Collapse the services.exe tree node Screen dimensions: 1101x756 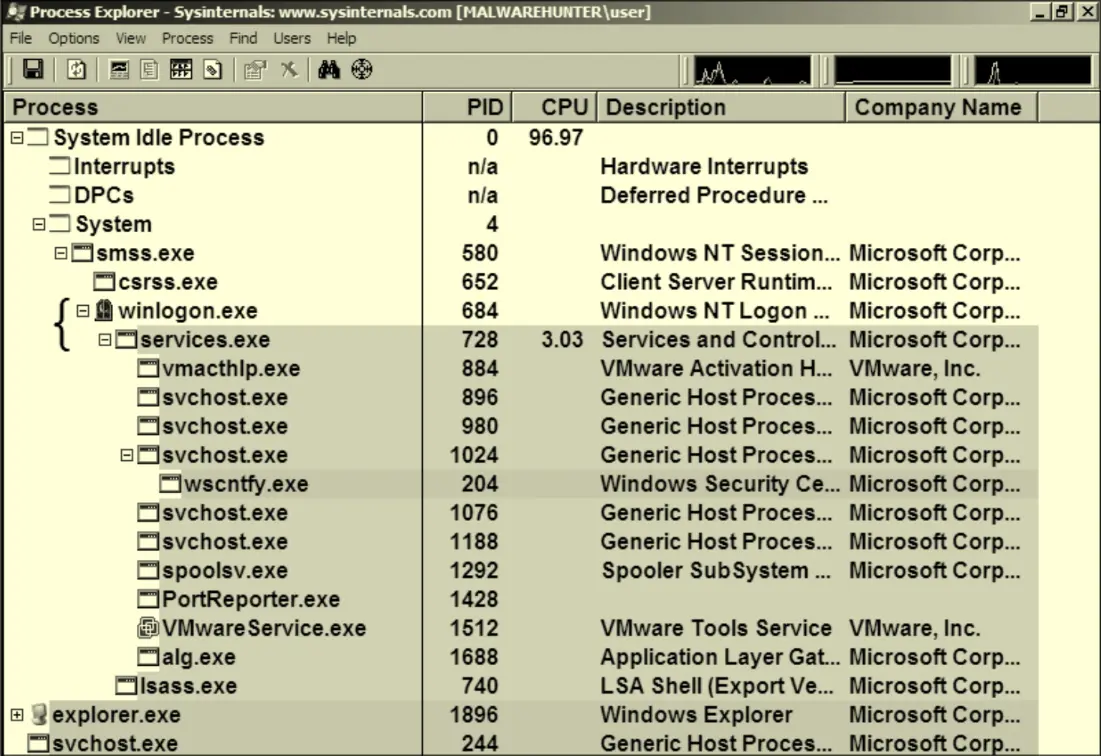[x=105, y=340]
